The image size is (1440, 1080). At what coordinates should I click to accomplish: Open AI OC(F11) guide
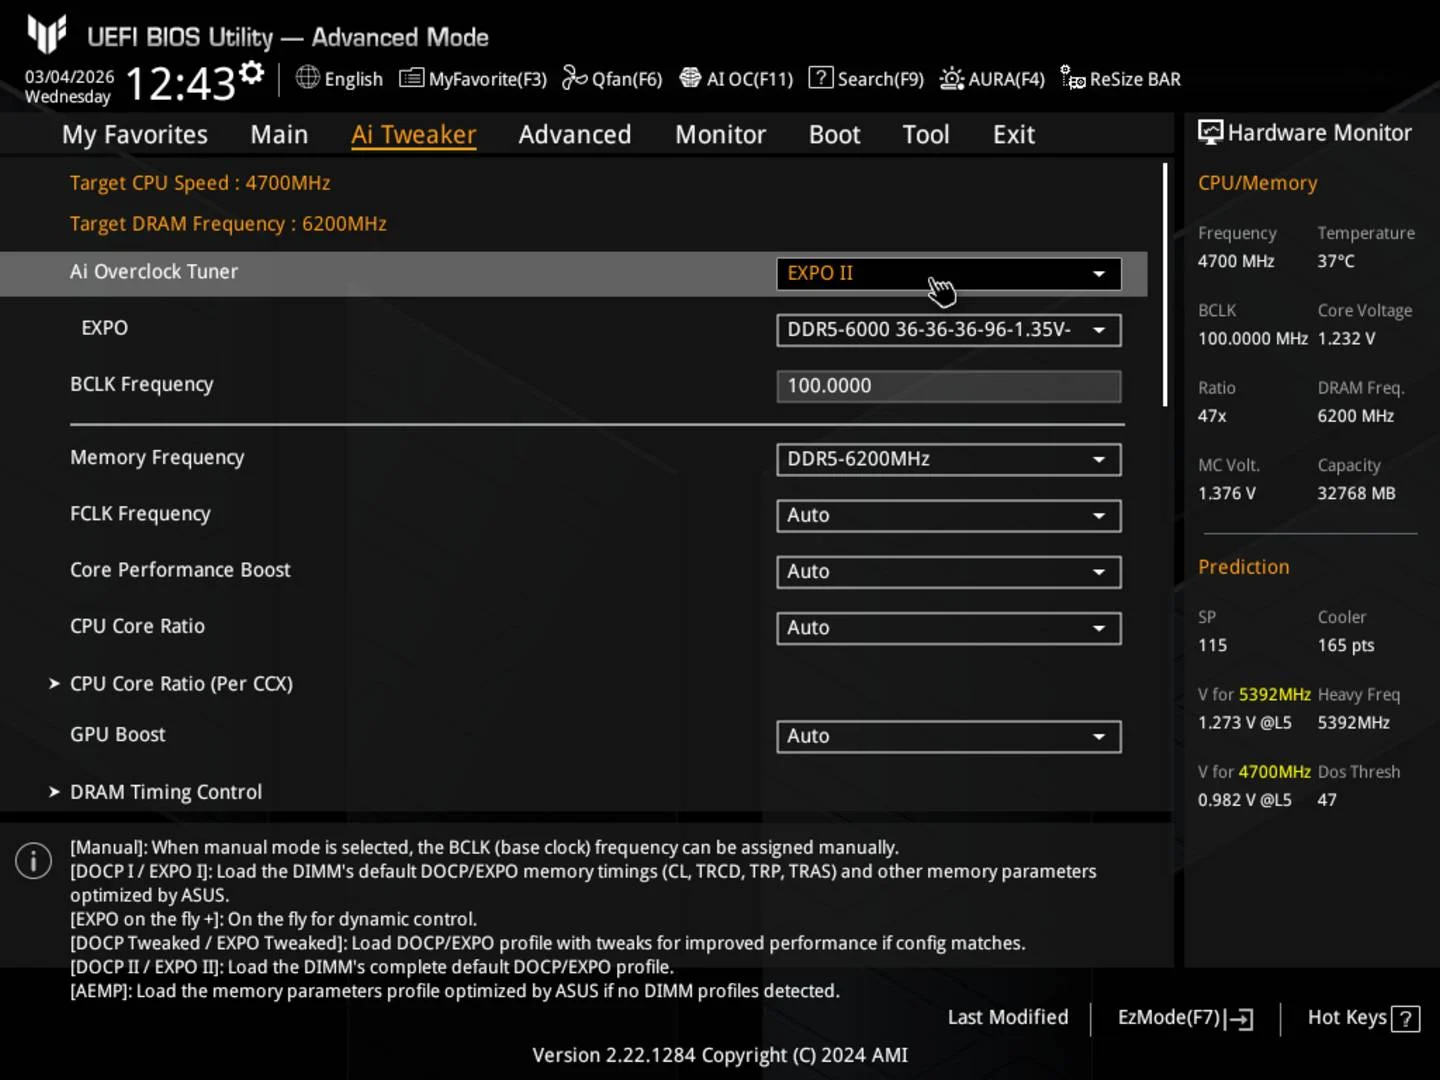[736, 79]
